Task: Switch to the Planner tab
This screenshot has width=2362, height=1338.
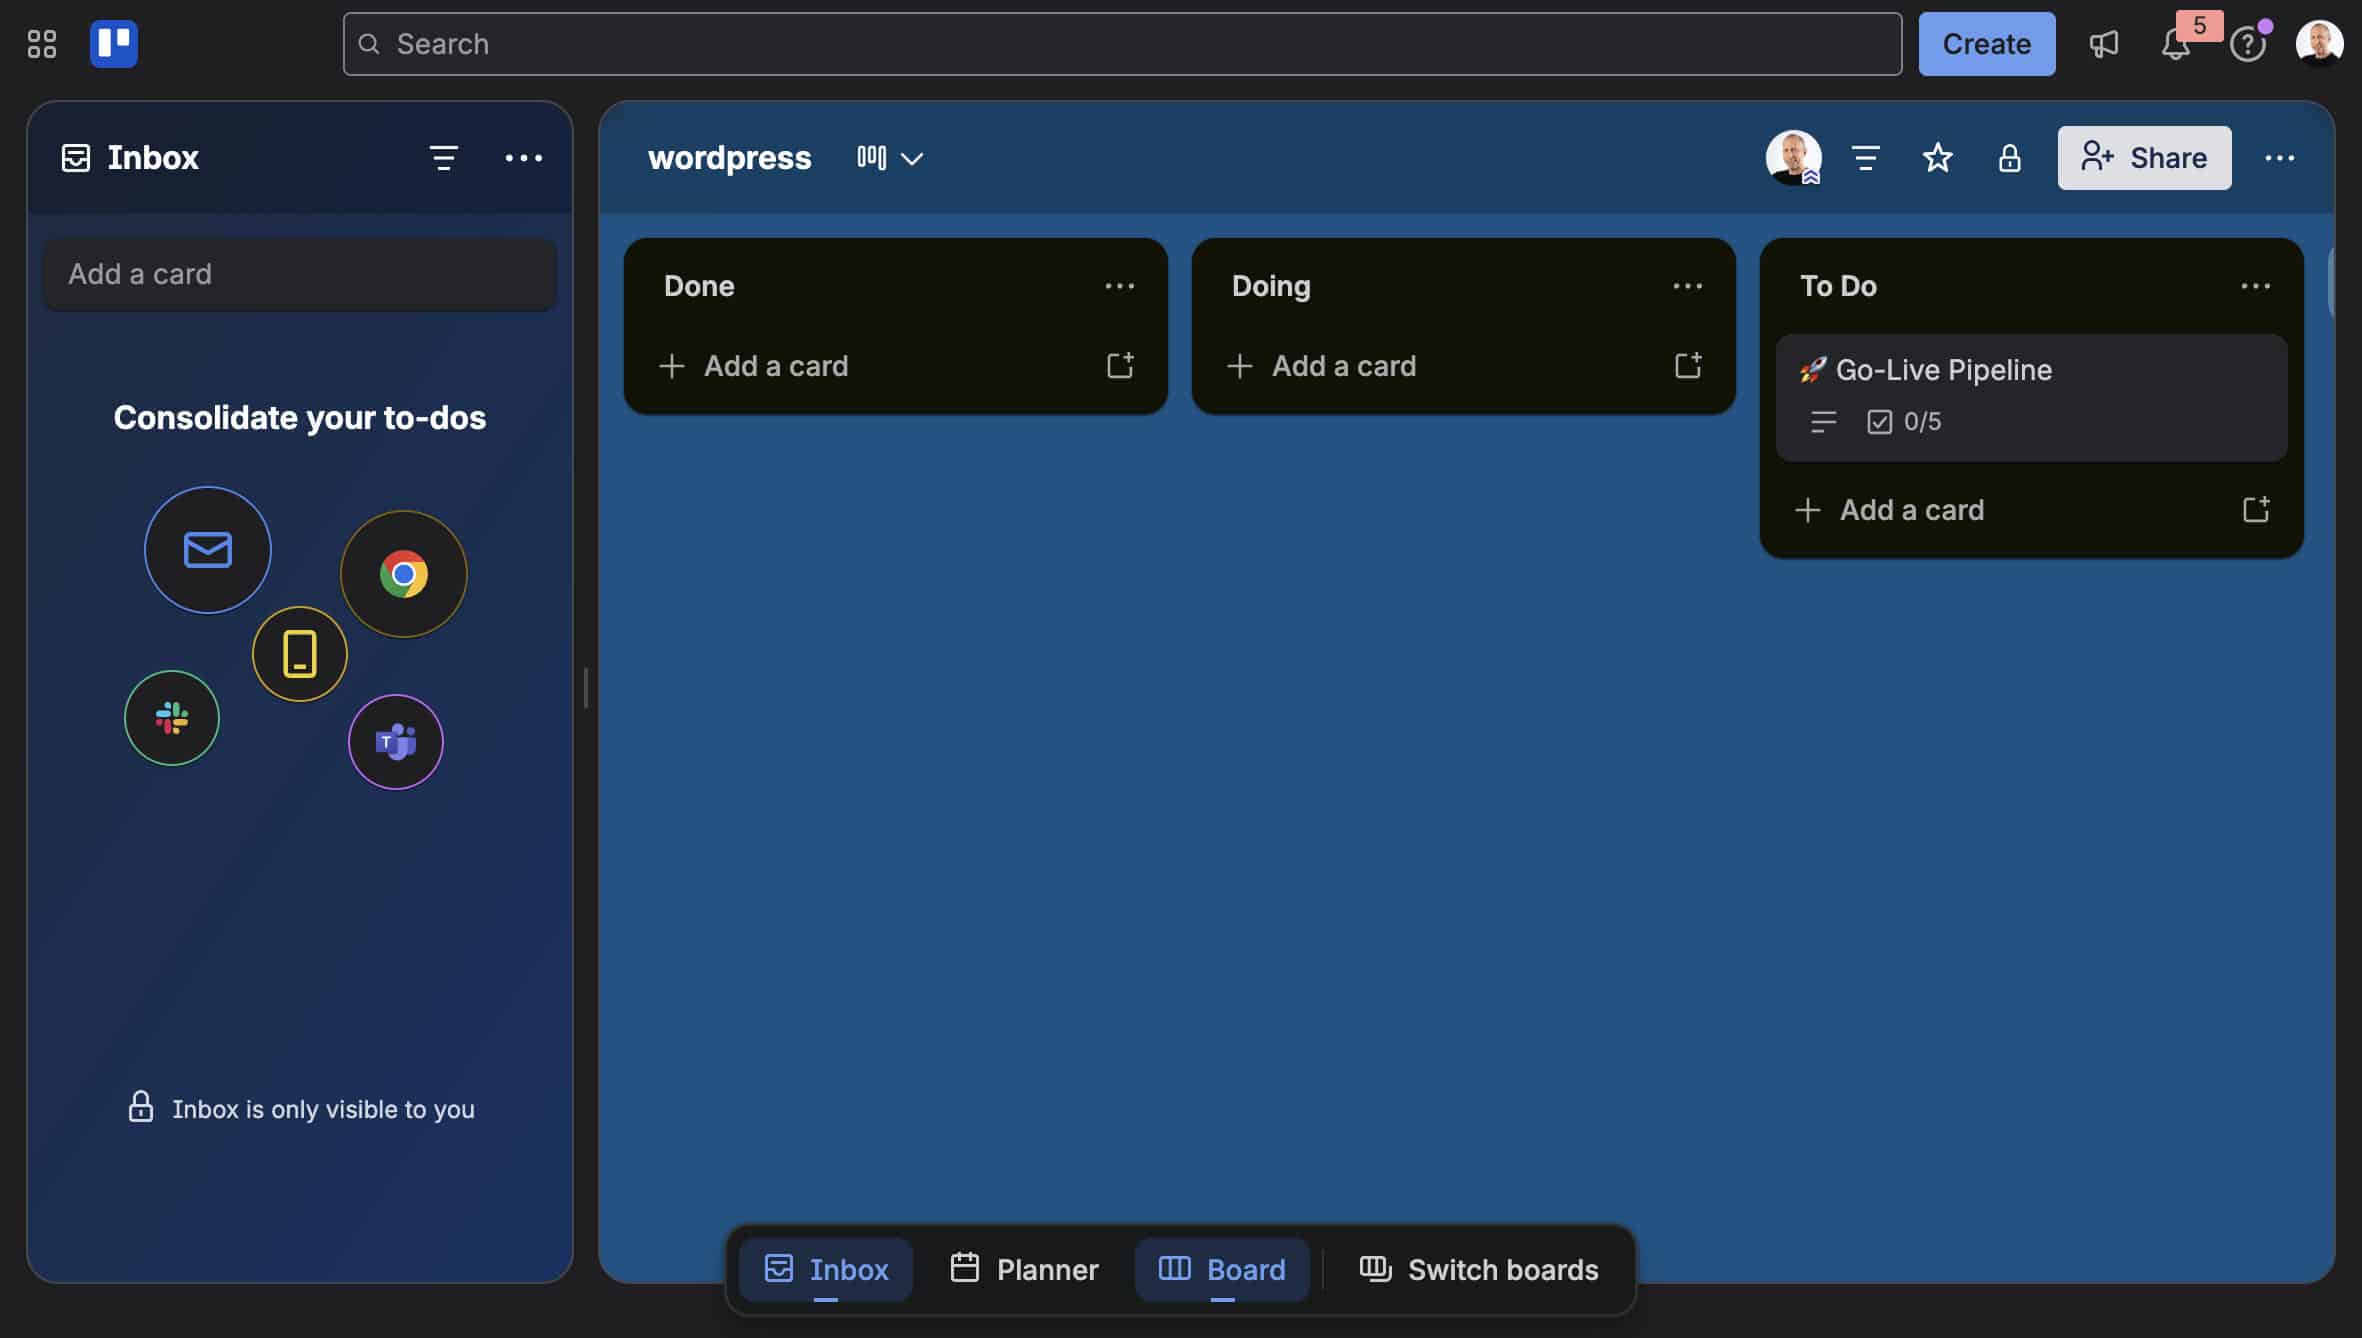Action: click(1024, 1269)
